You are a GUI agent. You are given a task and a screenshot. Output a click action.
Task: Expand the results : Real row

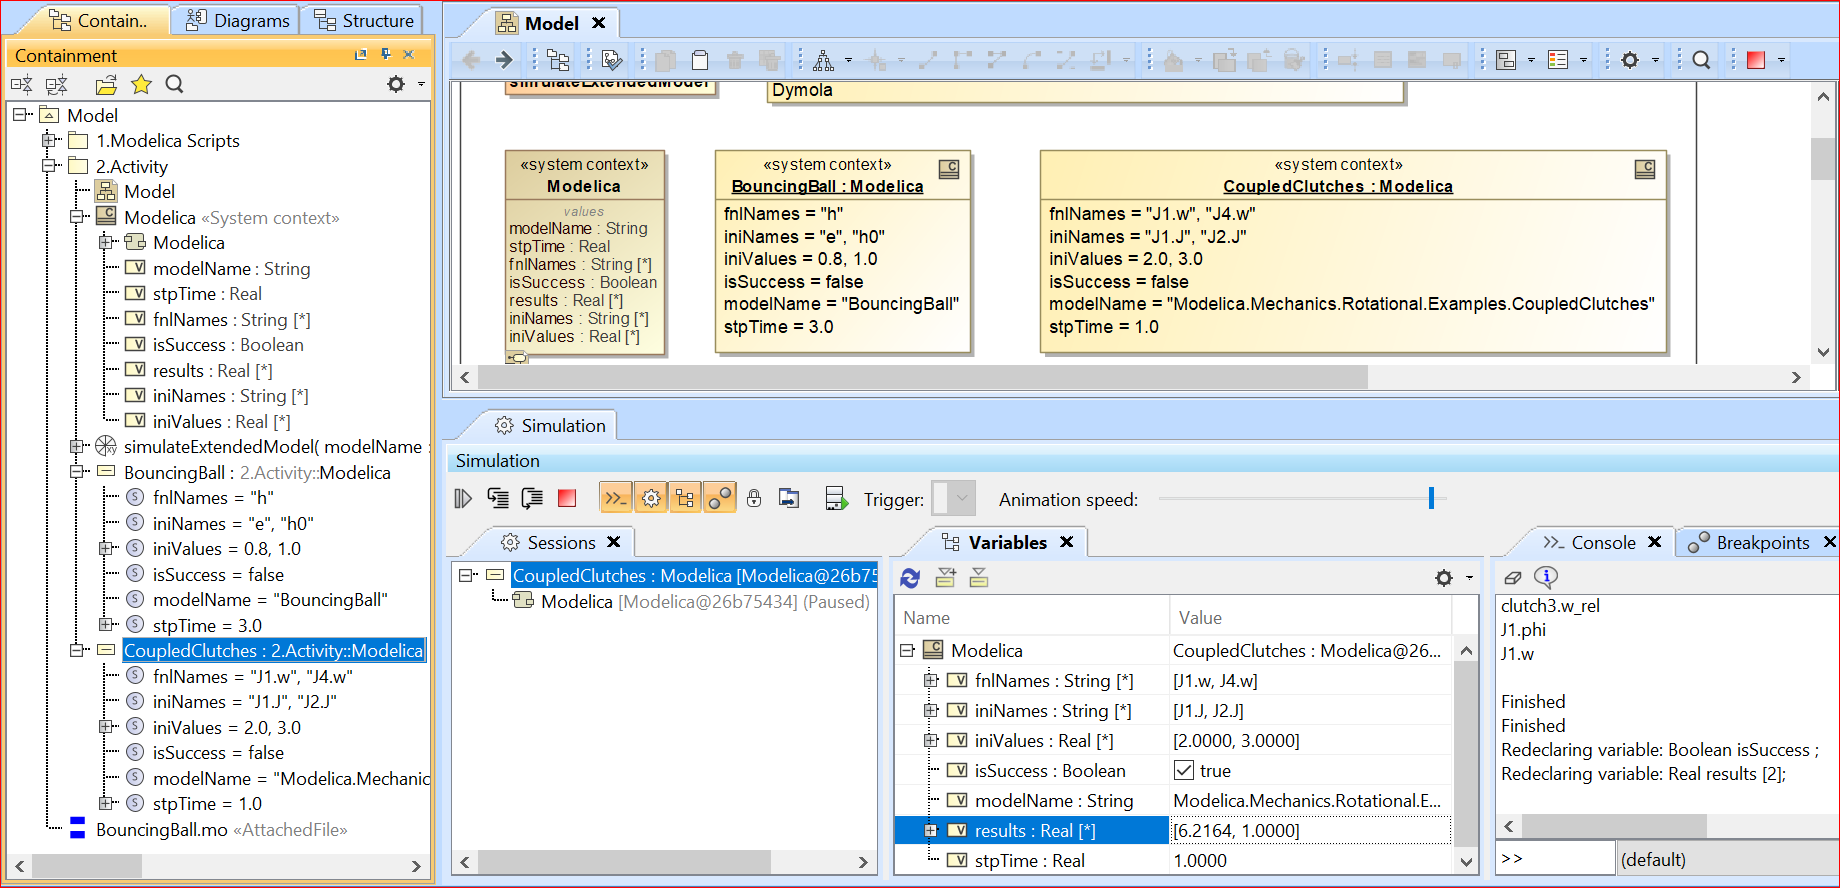(931, 831)
